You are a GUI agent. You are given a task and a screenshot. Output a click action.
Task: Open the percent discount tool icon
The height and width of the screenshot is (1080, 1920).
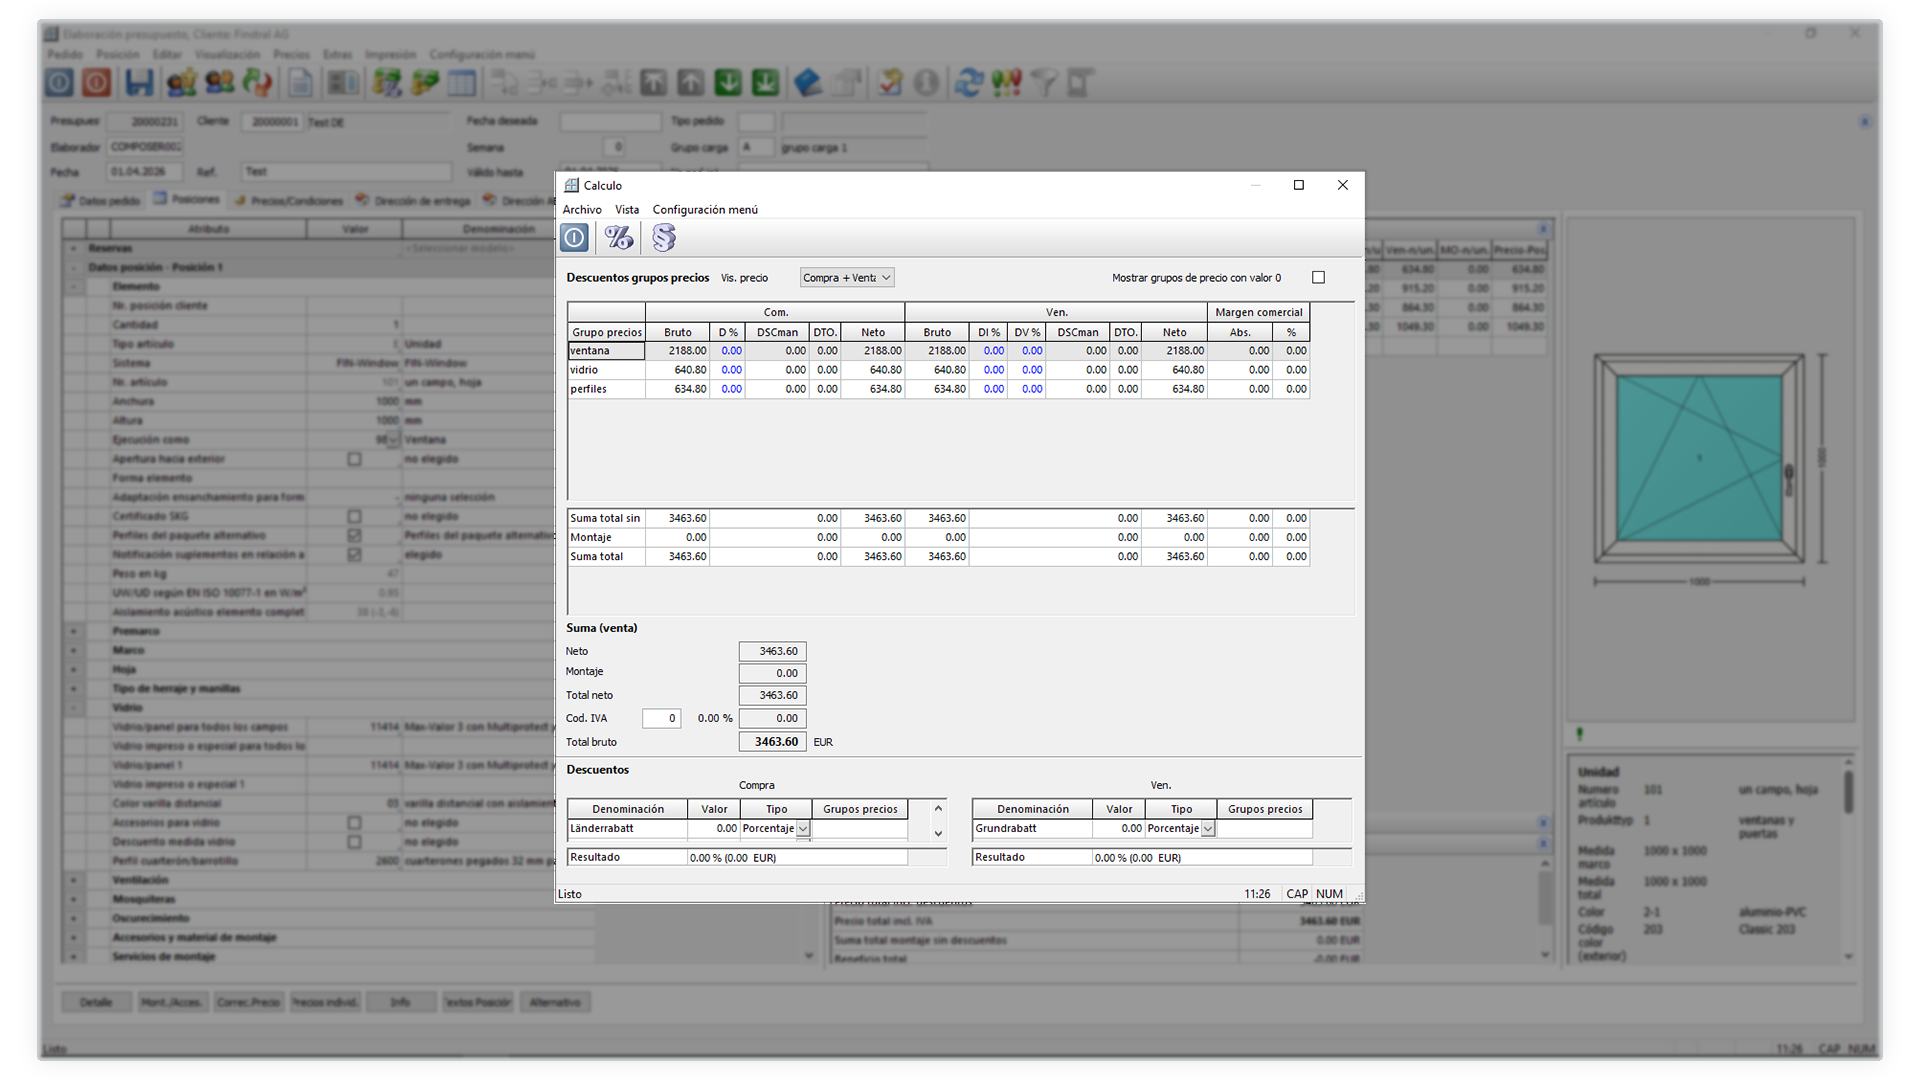click(618, 238)
